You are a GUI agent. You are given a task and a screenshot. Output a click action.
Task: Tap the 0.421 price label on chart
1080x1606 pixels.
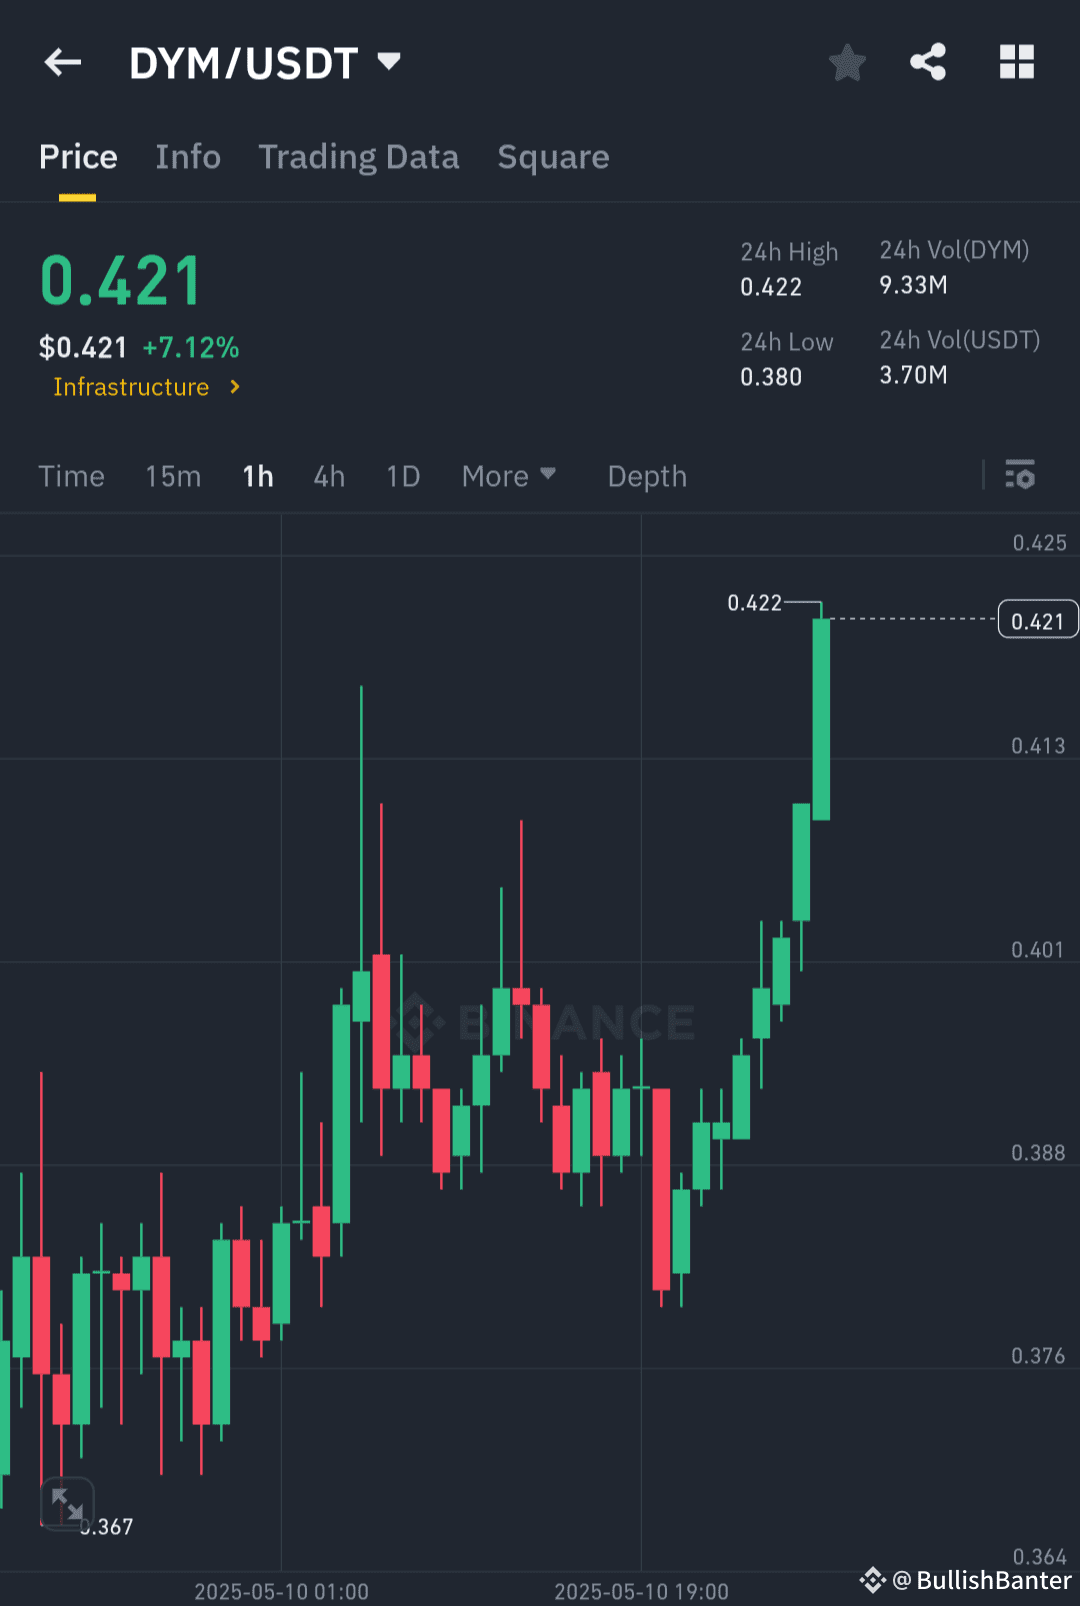pos(1037,619)
